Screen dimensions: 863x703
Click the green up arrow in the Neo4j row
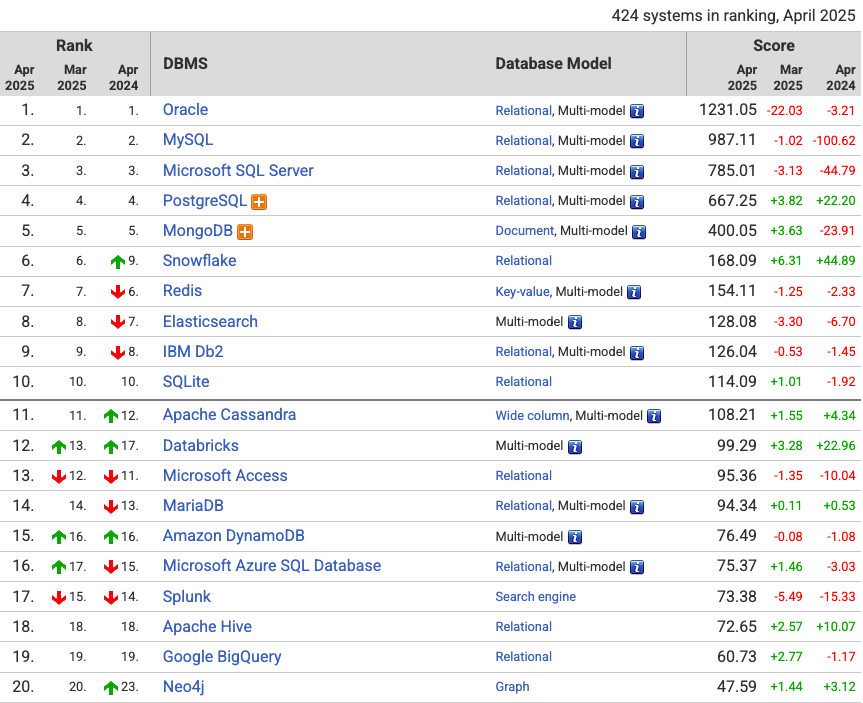(111, 687)
